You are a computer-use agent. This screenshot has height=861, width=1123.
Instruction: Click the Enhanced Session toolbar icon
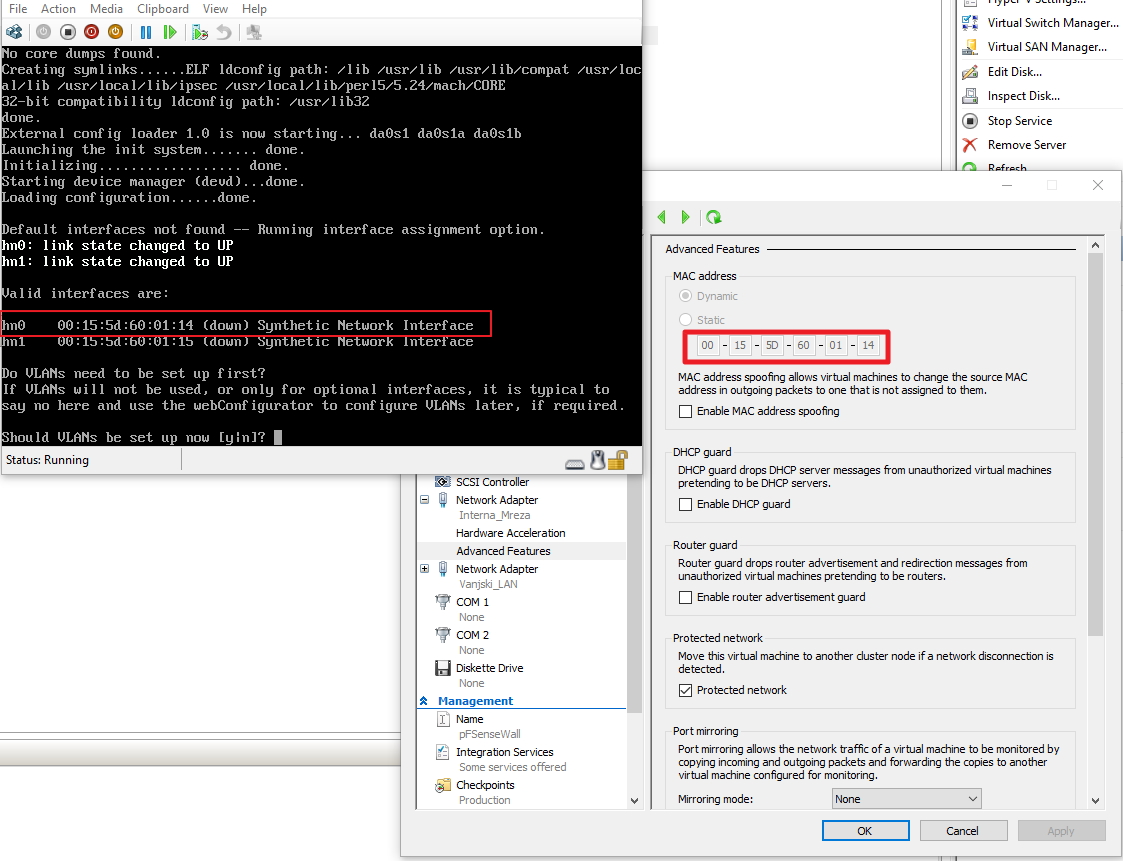click(x=254, y=32)
